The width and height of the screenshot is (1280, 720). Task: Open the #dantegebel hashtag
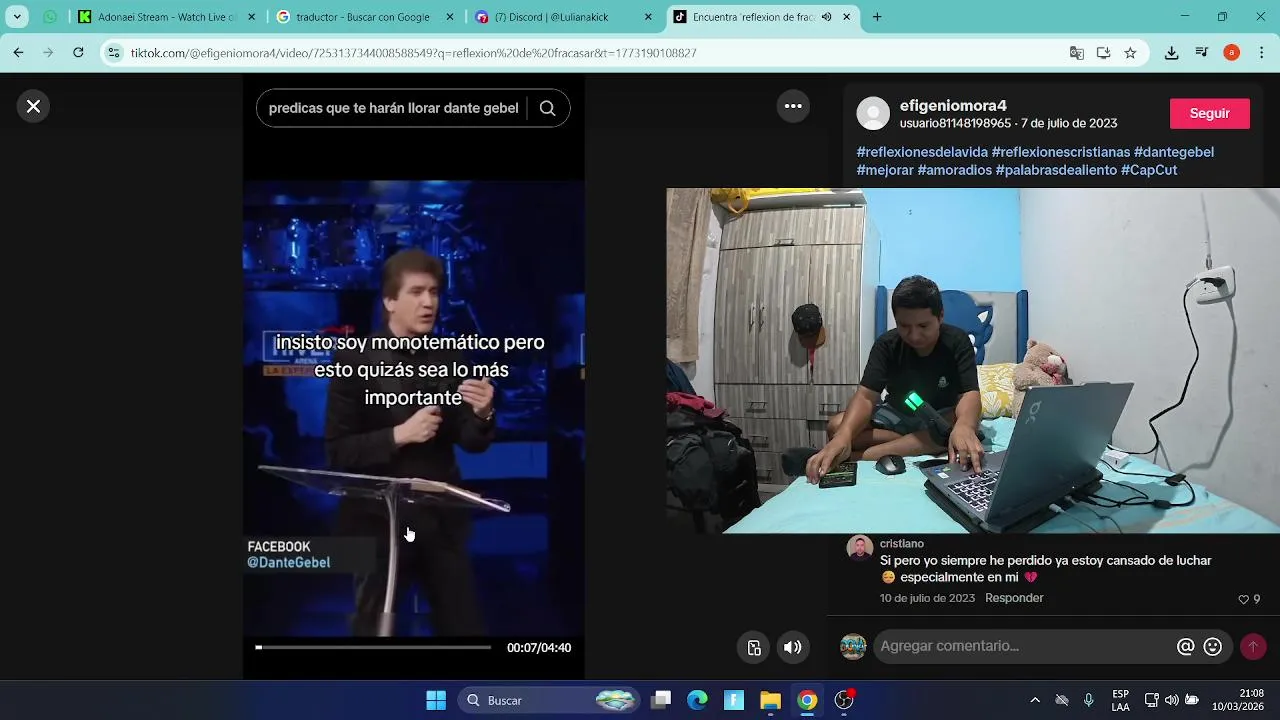pos(1174,152)
